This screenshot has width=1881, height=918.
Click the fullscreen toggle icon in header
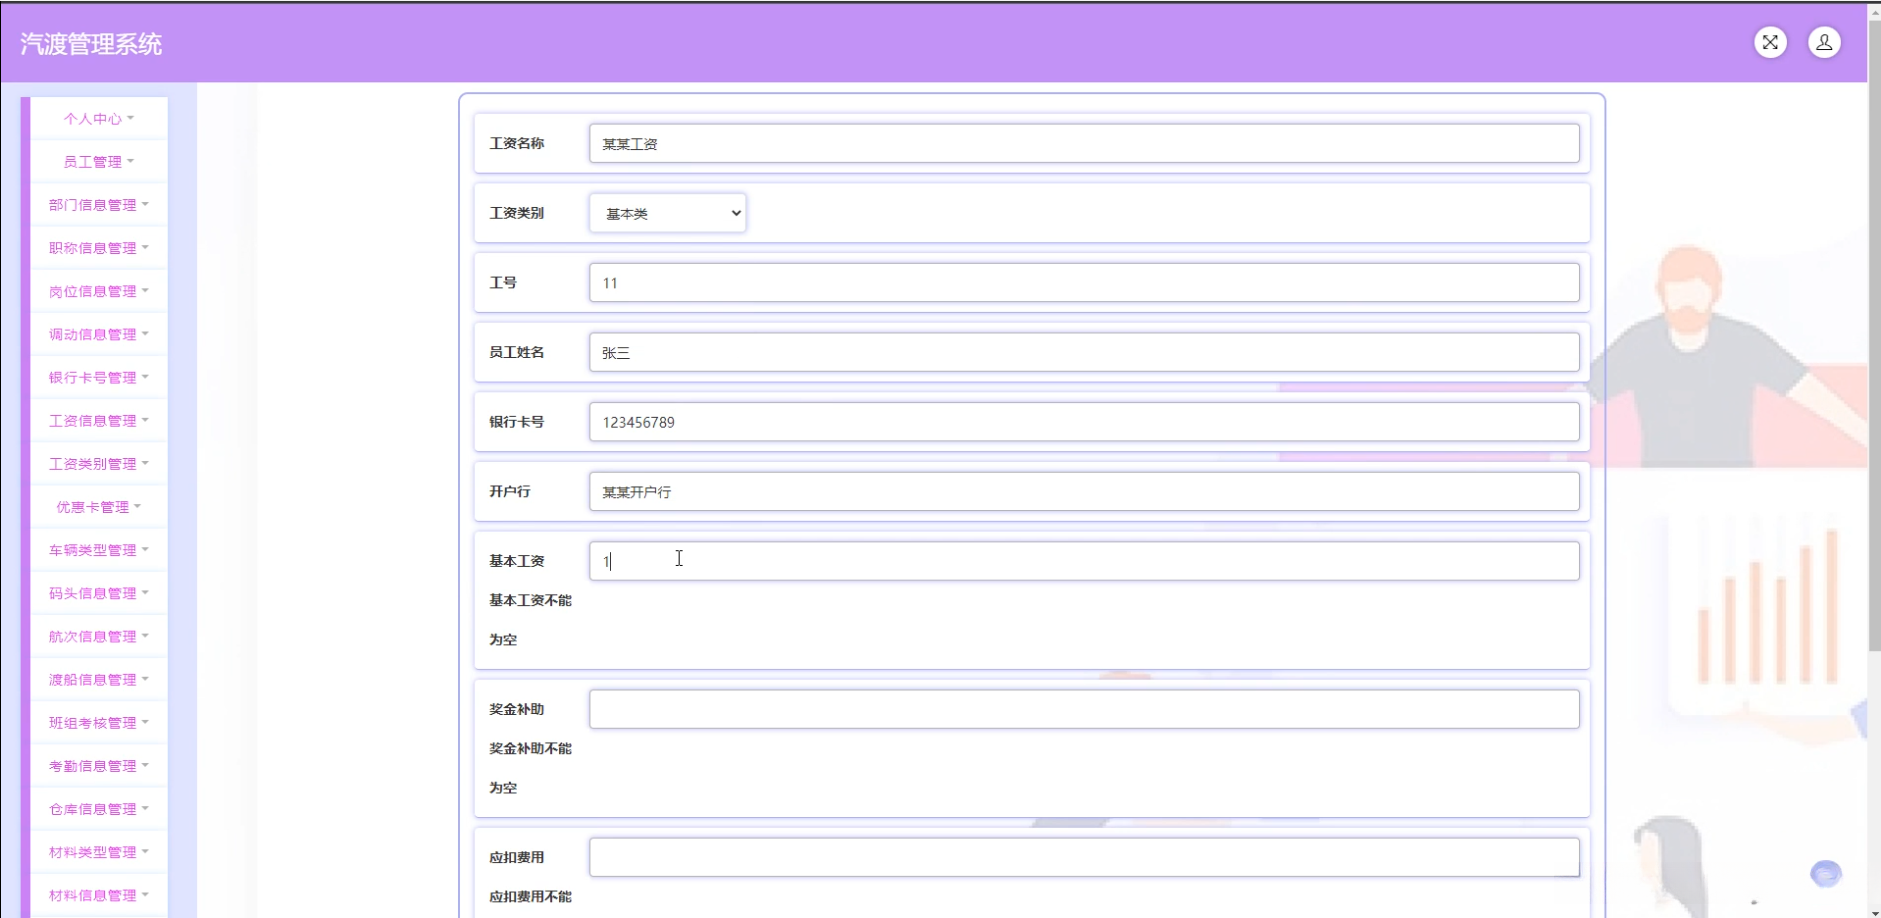pyautogui.click(x=1770, y=42)
